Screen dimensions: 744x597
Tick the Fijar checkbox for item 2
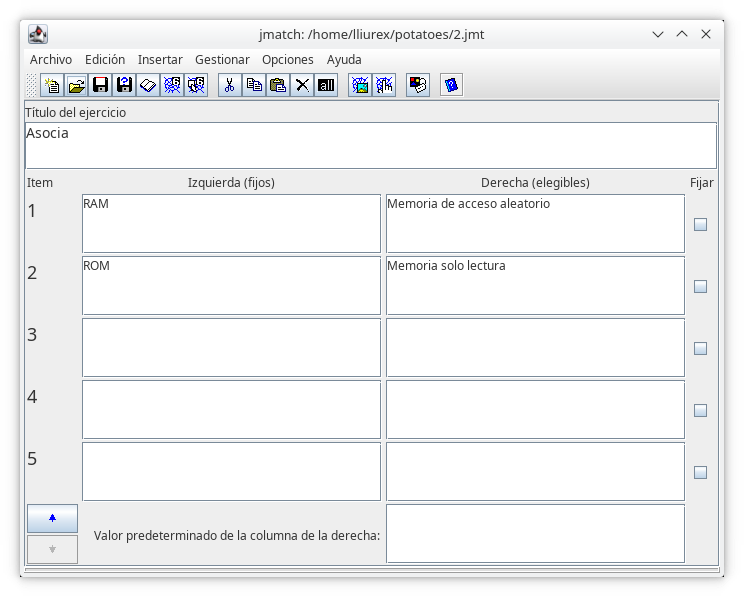[x=700, y=286]
